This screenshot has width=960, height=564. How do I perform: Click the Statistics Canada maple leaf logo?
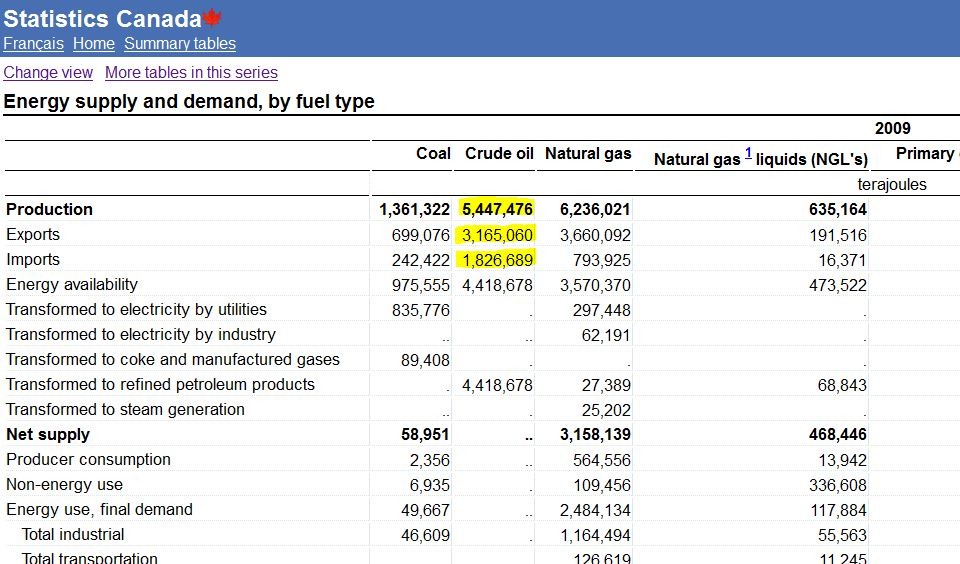click(x=212, y=18)
